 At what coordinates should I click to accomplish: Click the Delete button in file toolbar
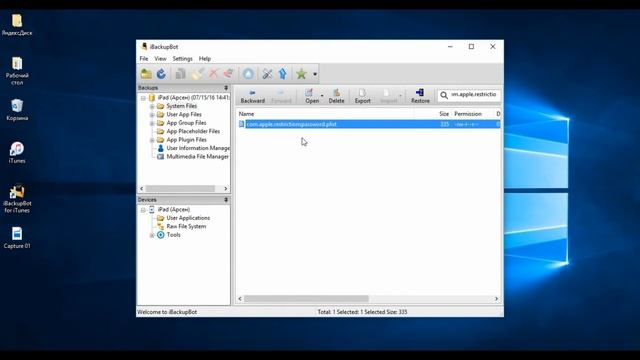click(x=336, y=96)
